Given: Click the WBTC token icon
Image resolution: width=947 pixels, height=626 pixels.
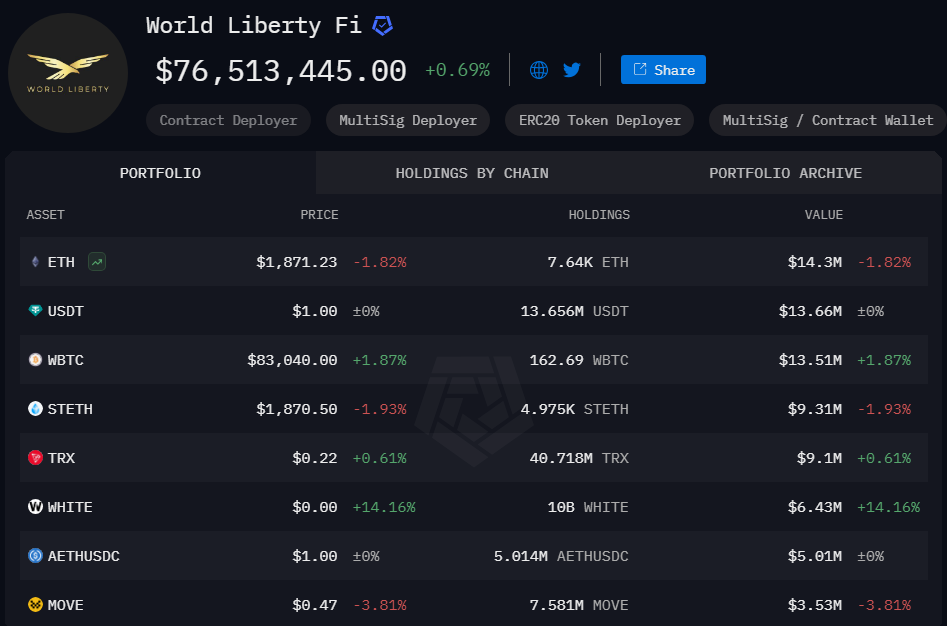Looking at the screenshot, I should tap(36, 360).
